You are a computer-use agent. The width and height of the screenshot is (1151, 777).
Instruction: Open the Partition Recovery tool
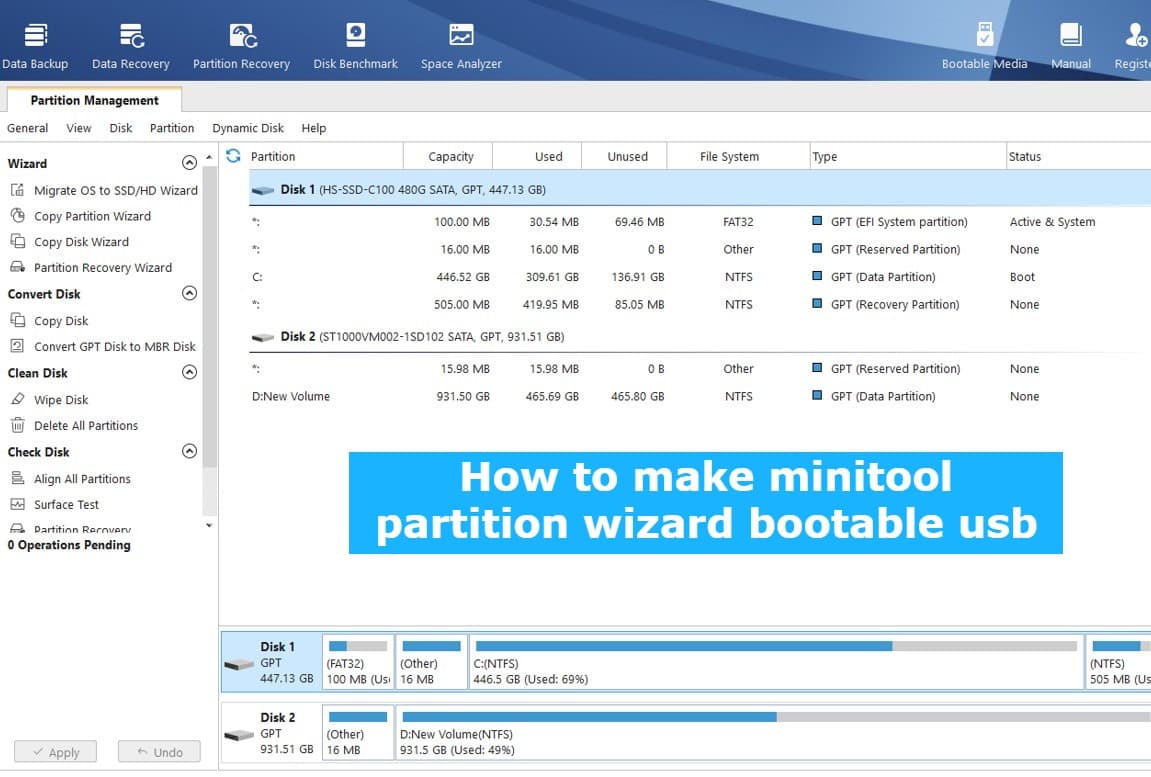point(241,40)
